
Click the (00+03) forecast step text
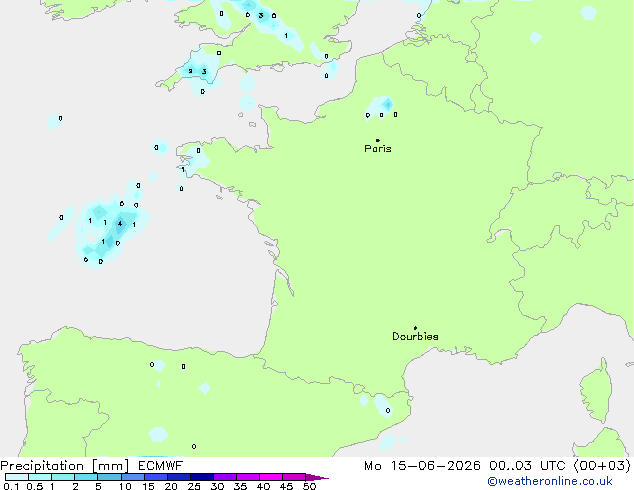click(602, 466)
